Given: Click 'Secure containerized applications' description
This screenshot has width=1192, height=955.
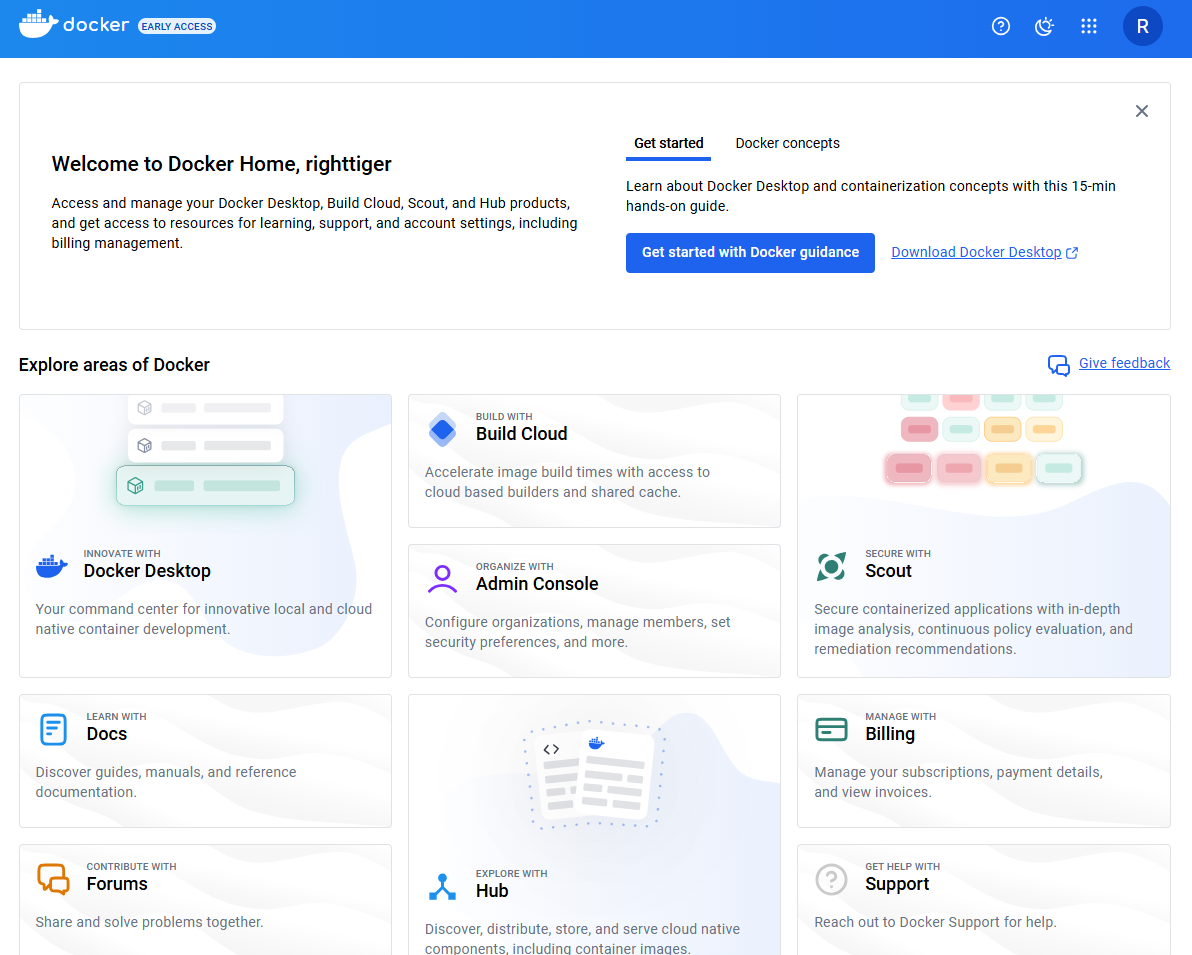Looking at the screenshot, I should click(x=973, y=629).
